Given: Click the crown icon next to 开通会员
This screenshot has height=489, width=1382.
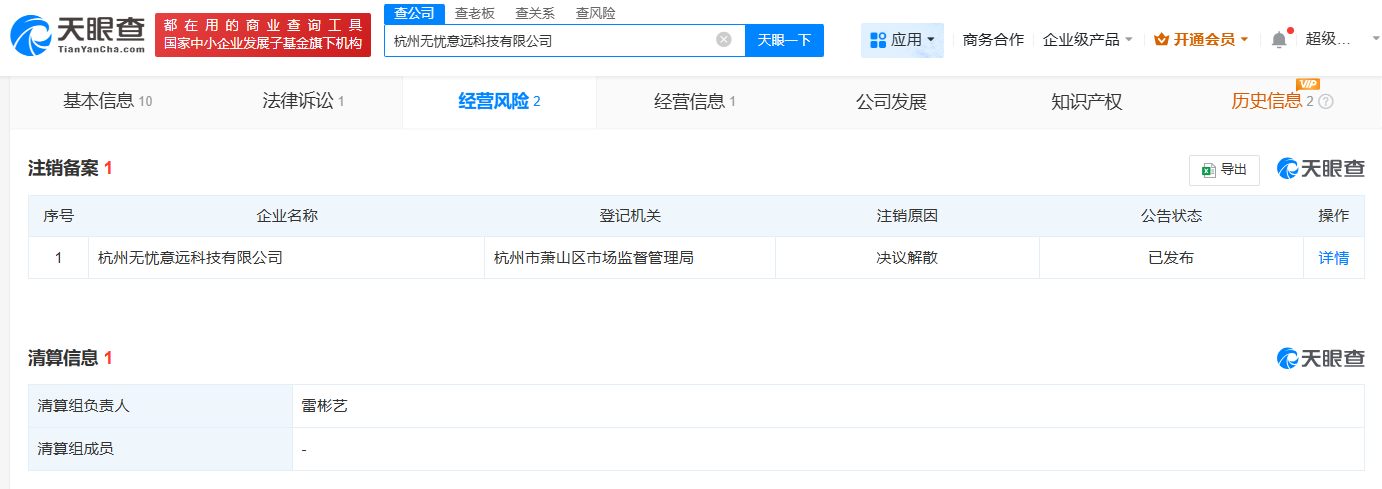Looking at the screenshot, I should point(1161,40).
